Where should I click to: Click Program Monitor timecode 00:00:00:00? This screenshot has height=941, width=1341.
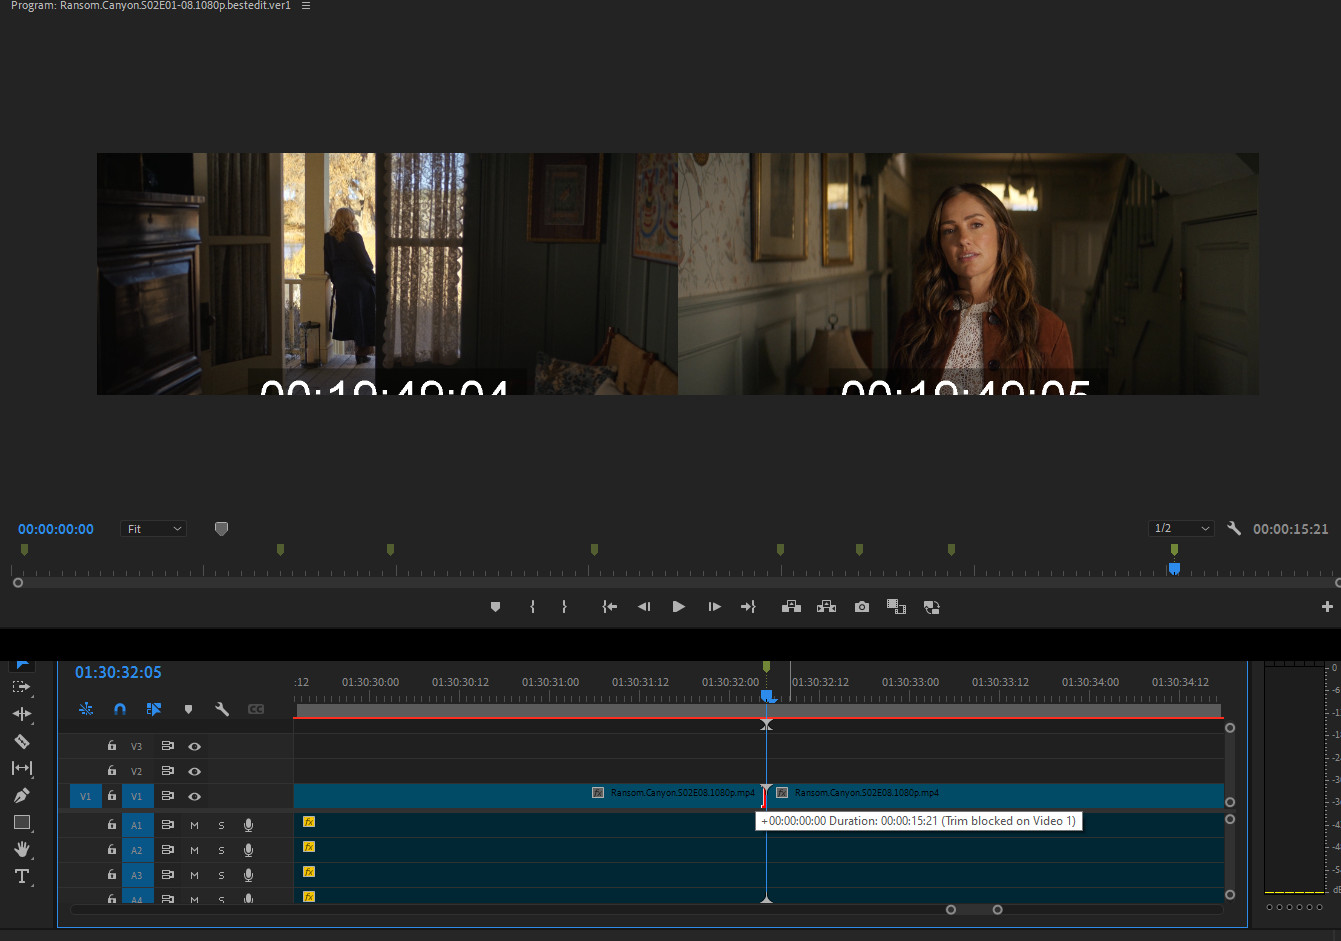pos(56,529)
